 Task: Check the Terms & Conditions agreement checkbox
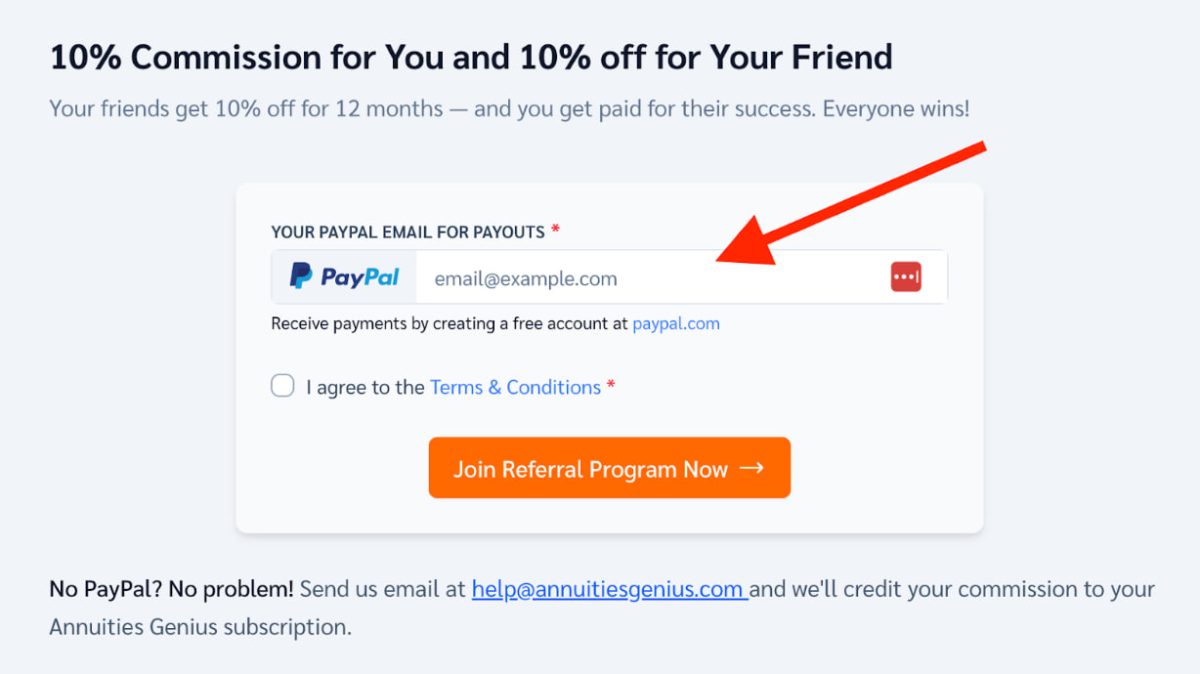[x=283, y=386]
